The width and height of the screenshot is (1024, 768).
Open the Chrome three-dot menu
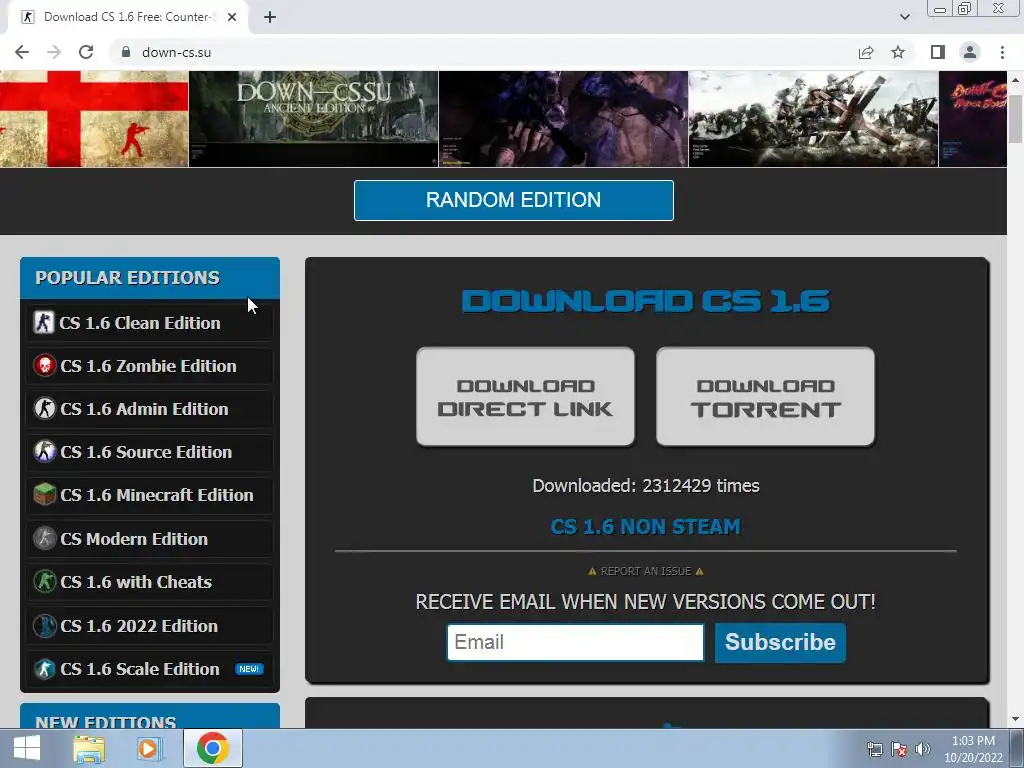tap(1002, 52)
